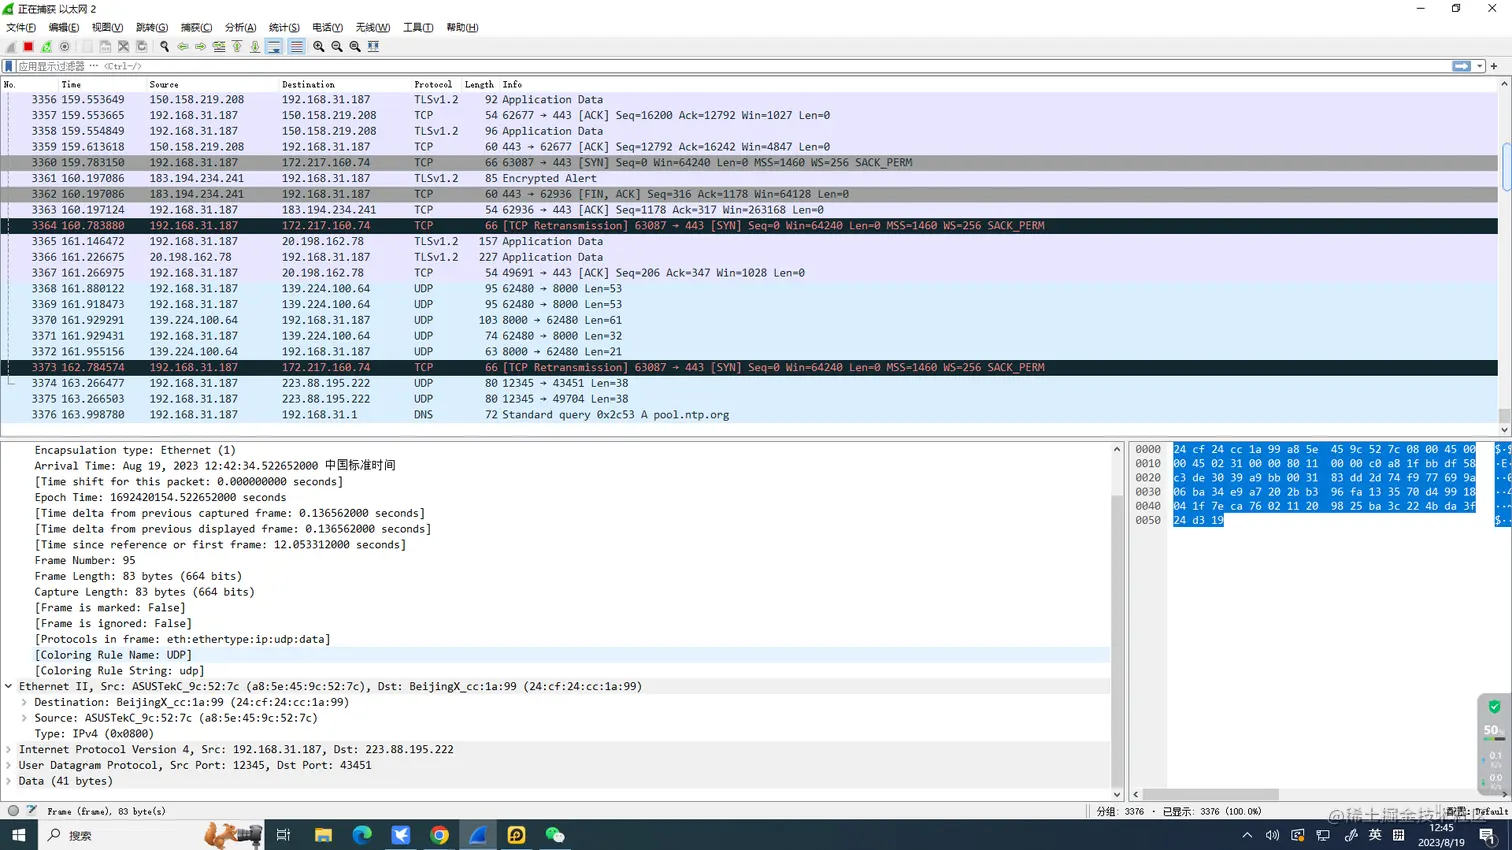Image resolution: width=1512 pixels, height=850 pixels.
Task: Show hidden system tray icons chevron
Action: click(x=1247, y=835)
